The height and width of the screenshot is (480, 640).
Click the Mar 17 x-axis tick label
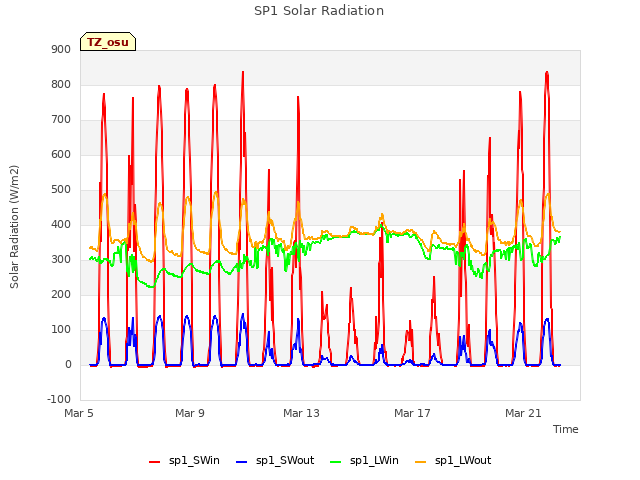click(412, 413)
